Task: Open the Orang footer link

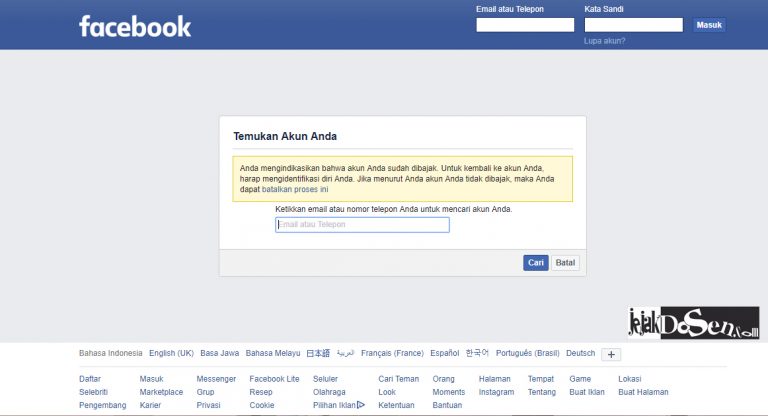Action: (x=443, y=379)
